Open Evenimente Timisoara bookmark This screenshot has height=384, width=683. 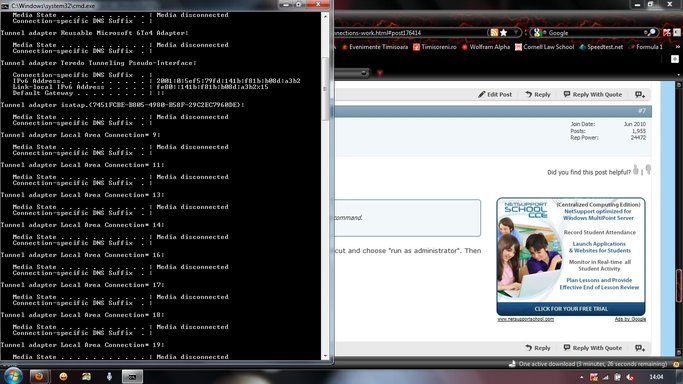375,47
